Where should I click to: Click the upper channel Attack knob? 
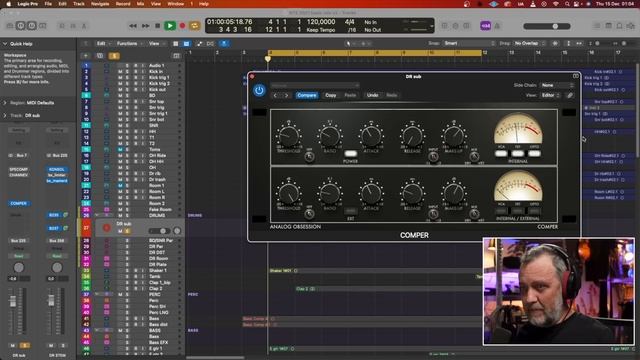pos(371,136)
